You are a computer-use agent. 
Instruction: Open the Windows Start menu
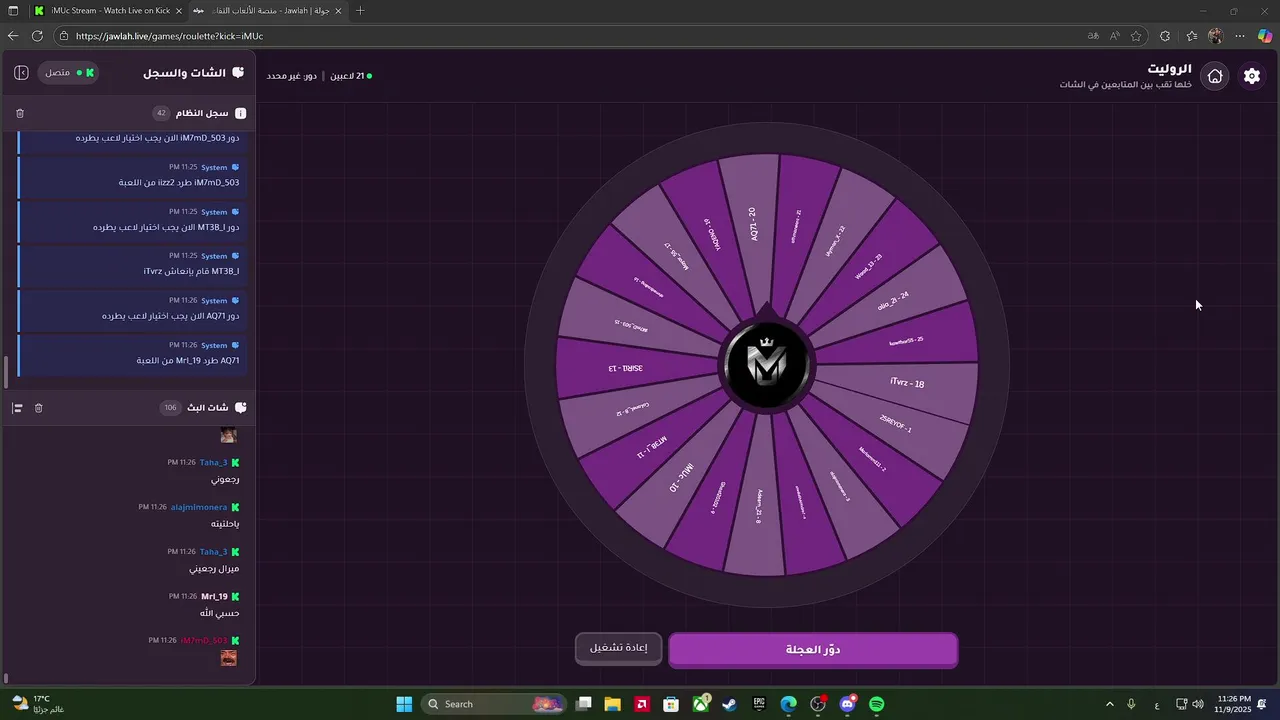coord(404,704)
